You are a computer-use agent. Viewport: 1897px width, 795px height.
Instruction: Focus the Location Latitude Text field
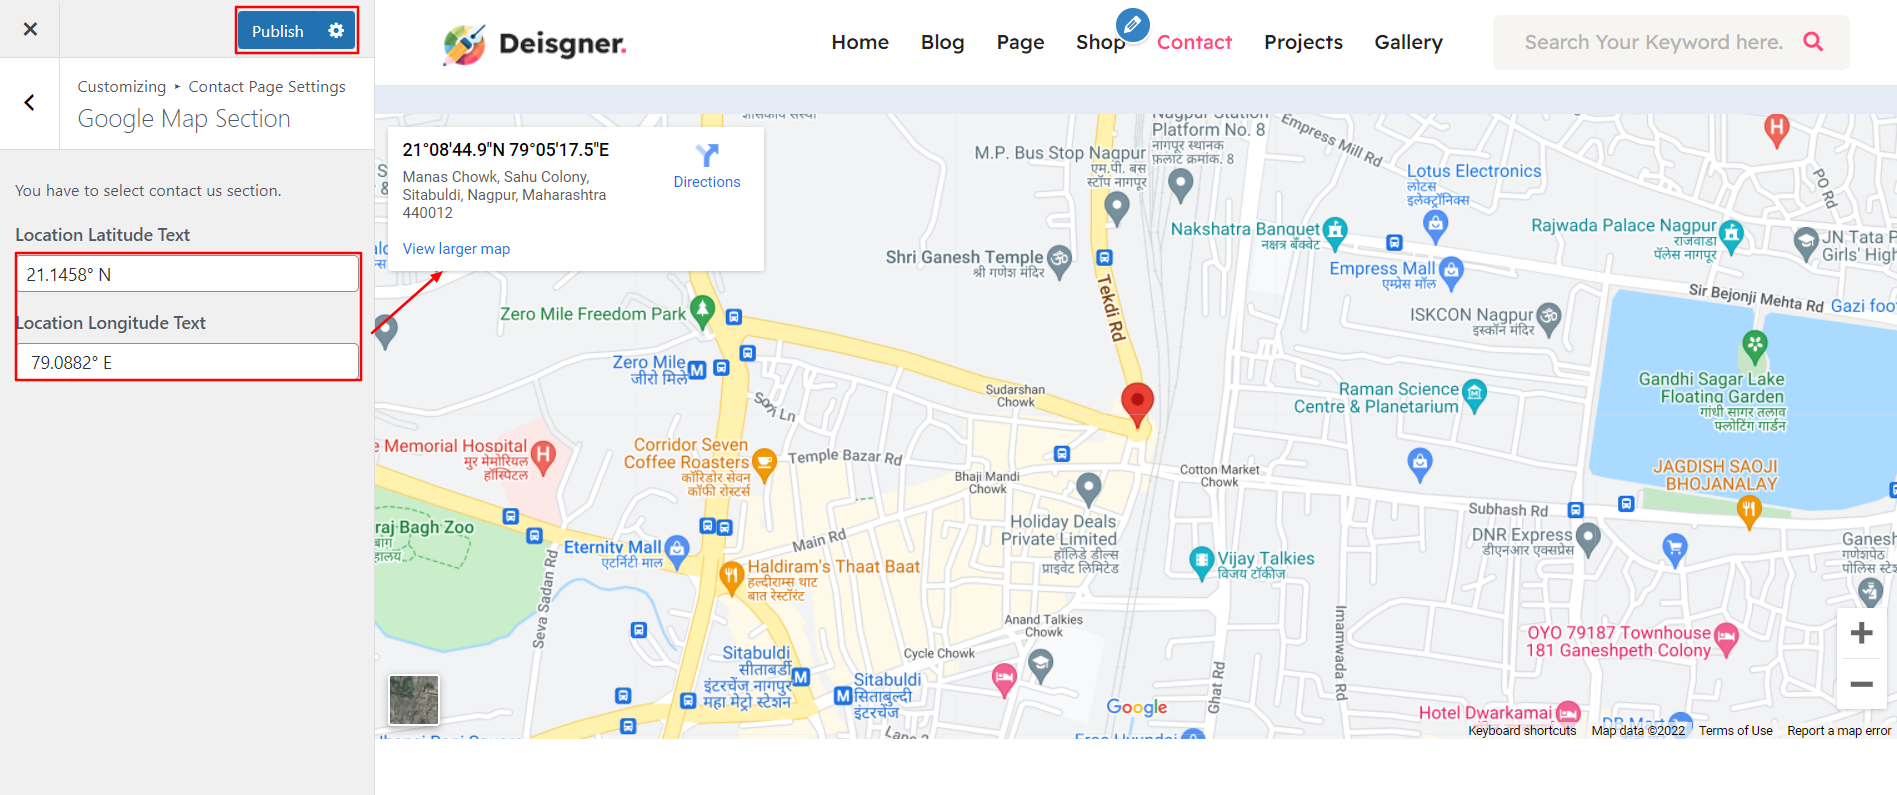(x=188, y=274)
